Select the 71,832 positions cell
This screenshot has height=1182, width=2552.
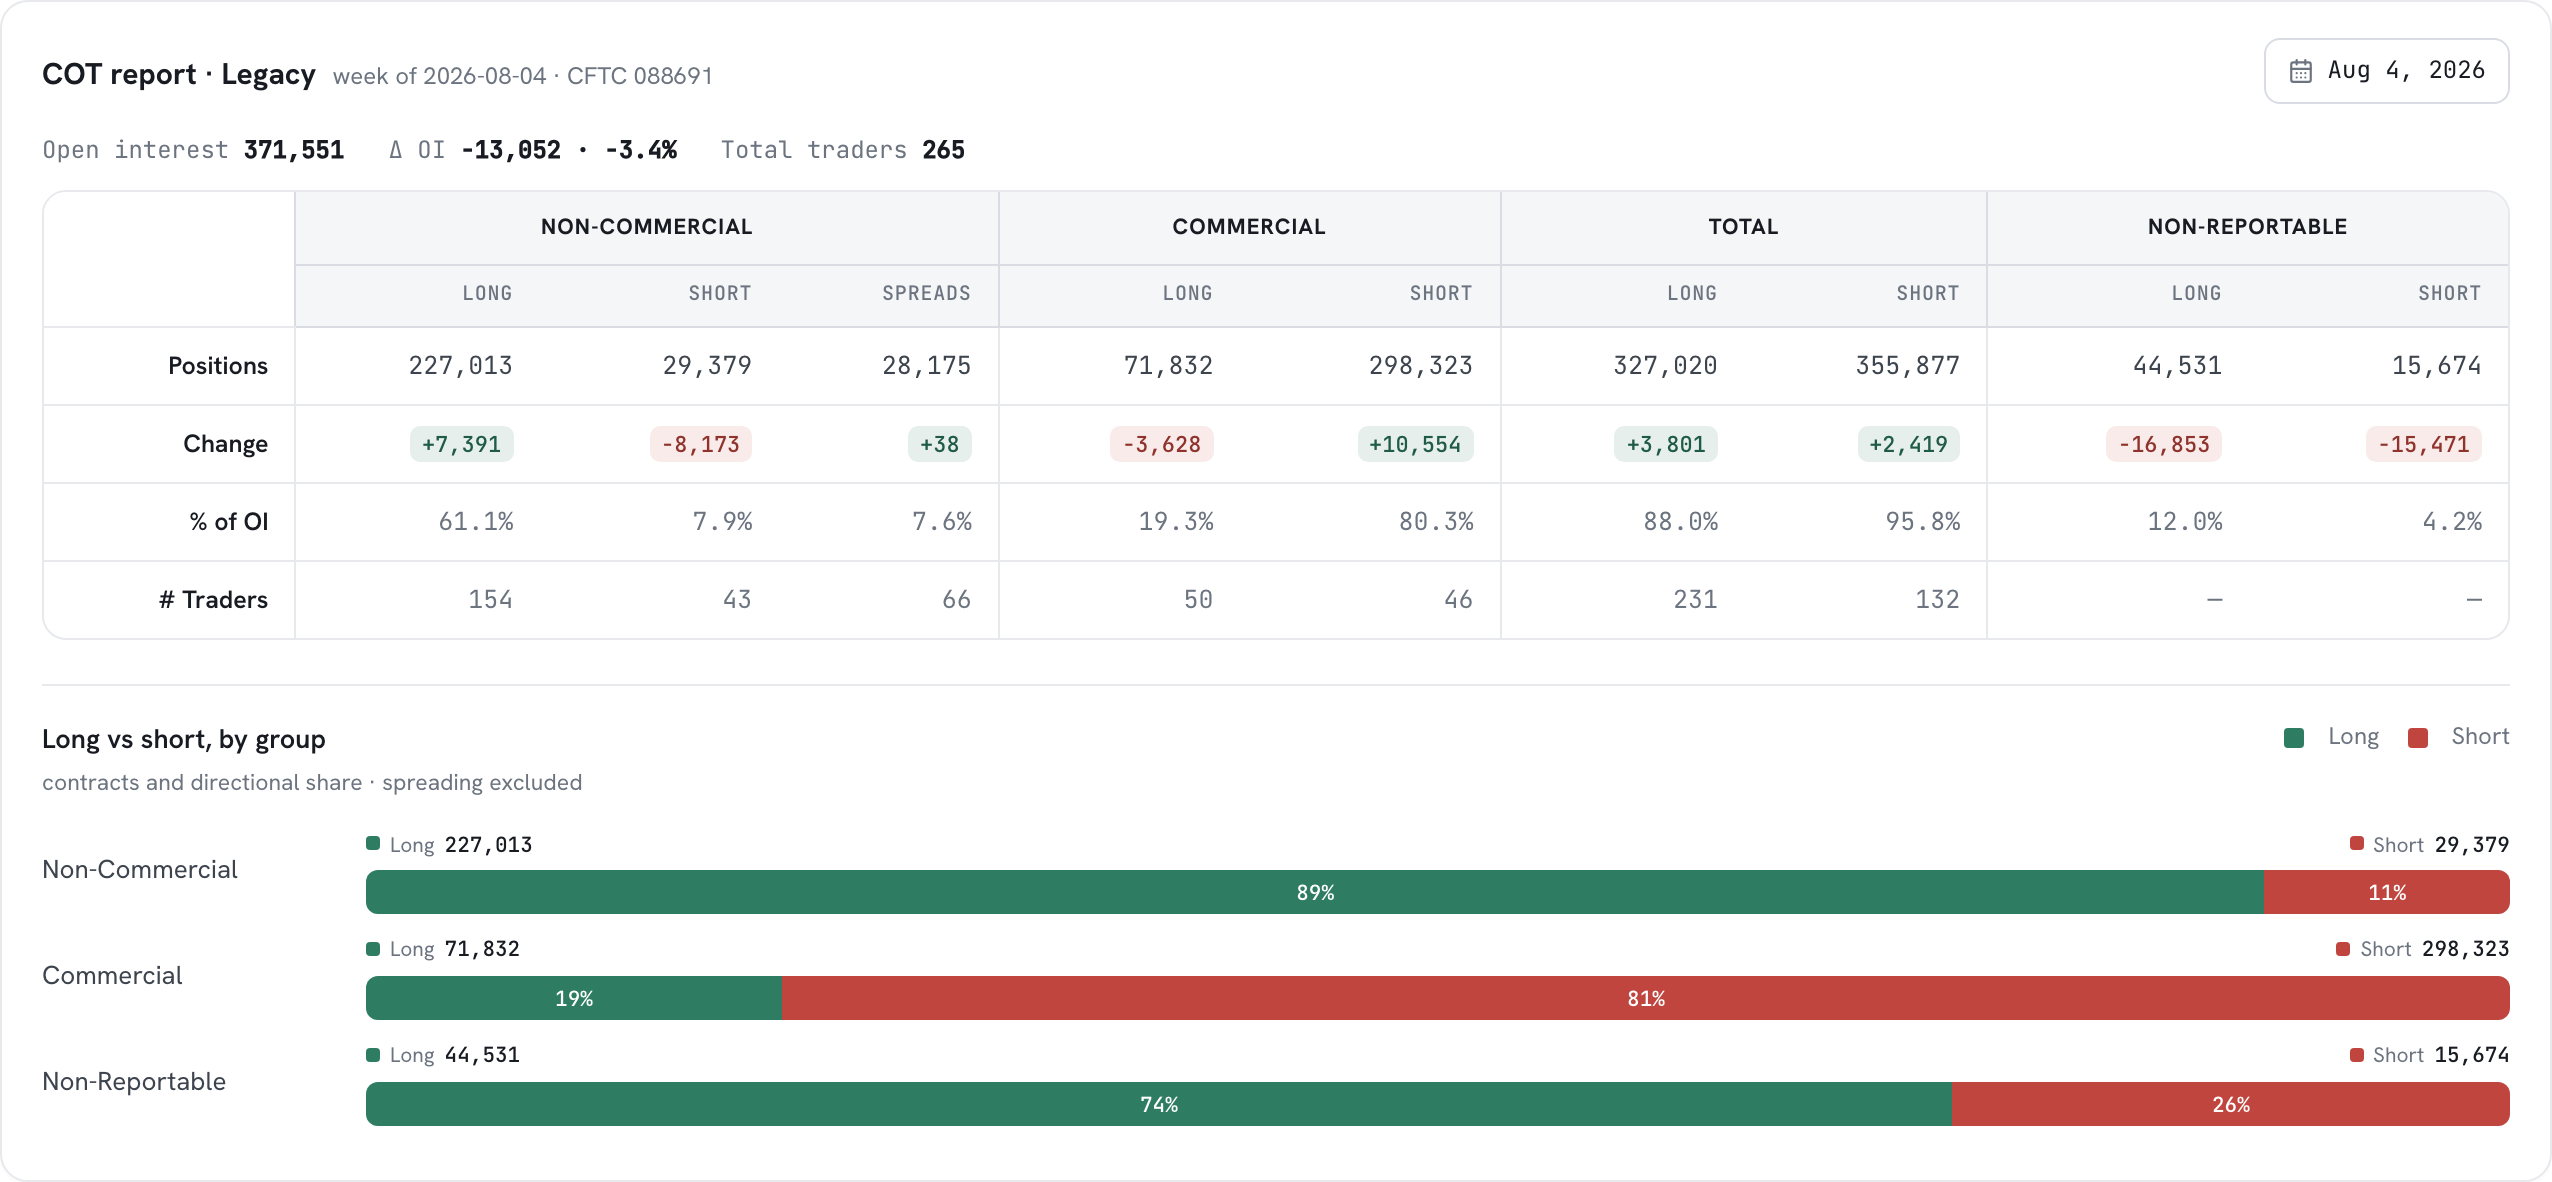click(1168, 366)
